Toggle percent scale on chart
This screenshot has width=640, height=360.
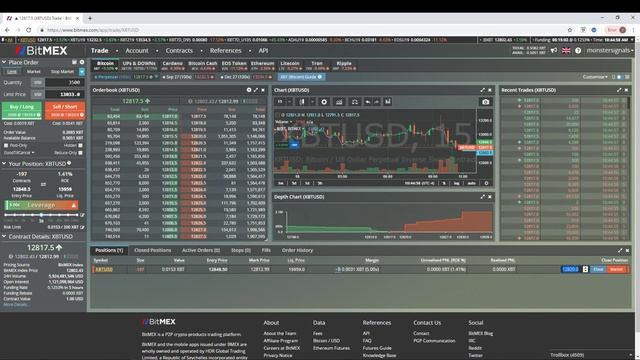pos(444,183)
